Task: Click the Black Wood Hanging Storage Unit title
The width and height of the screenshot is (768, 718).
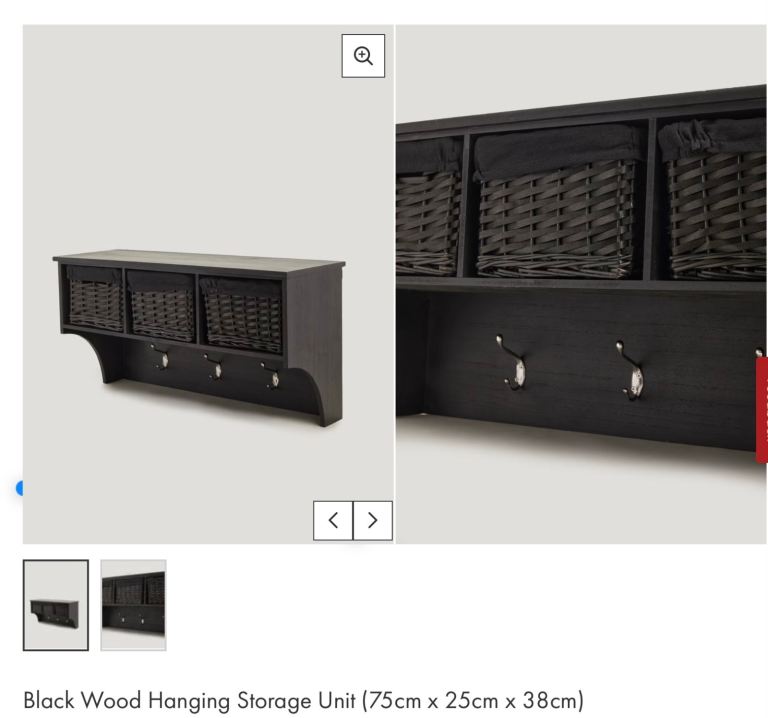Action: pyautogui.click(x=304, y=700)
